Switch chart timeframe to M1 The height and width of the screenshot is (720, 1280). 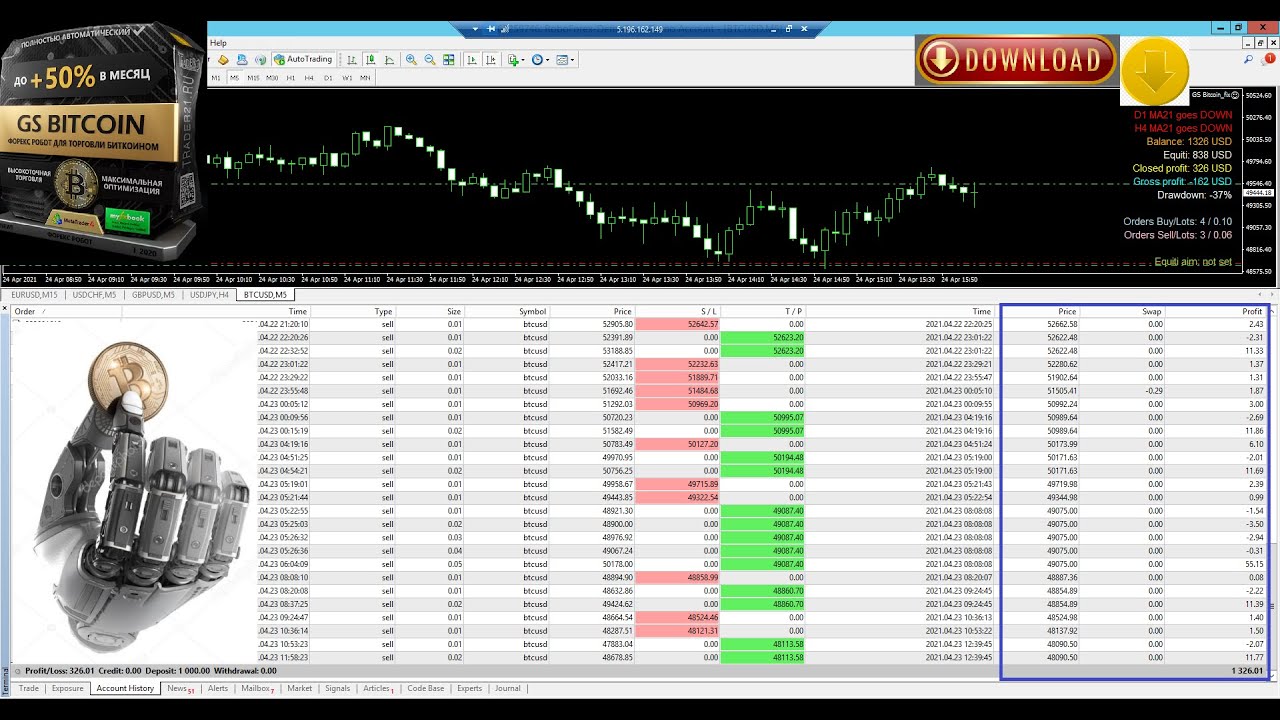[216, 77]
